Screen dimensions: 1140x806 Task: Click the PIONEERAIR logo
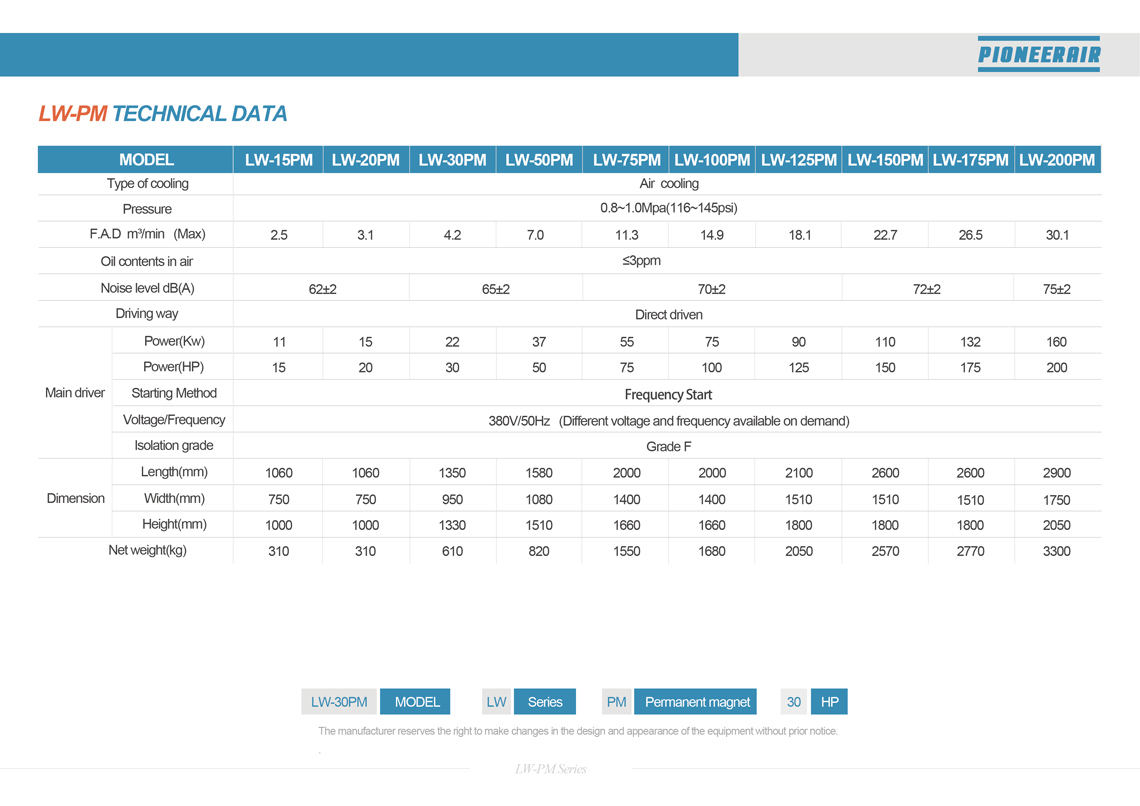click(1038, 54)
